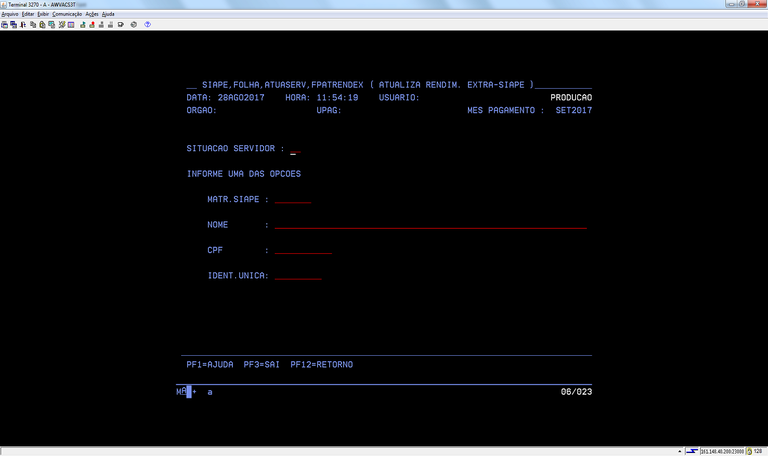Click the 28AGO2017 date value
The image size is (768, 456).
point(241,97)
